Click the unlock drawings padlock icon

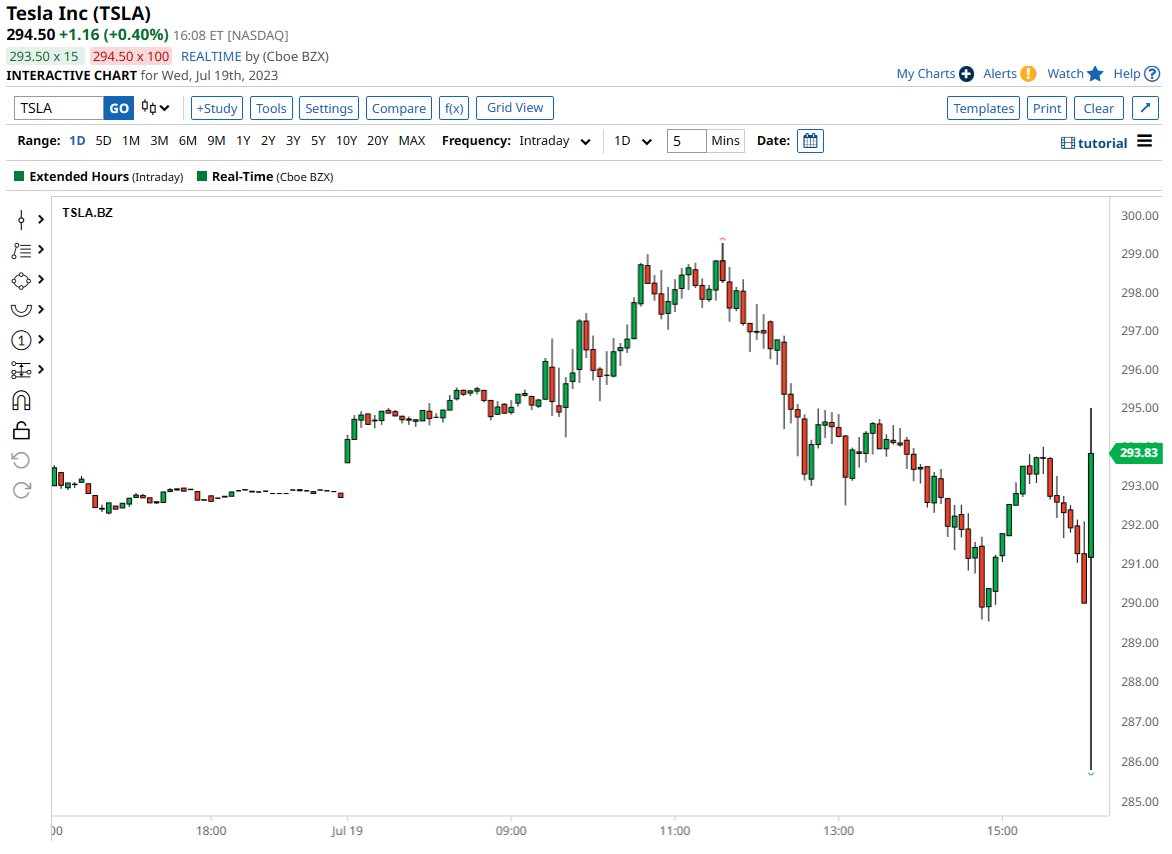[21, 430]
